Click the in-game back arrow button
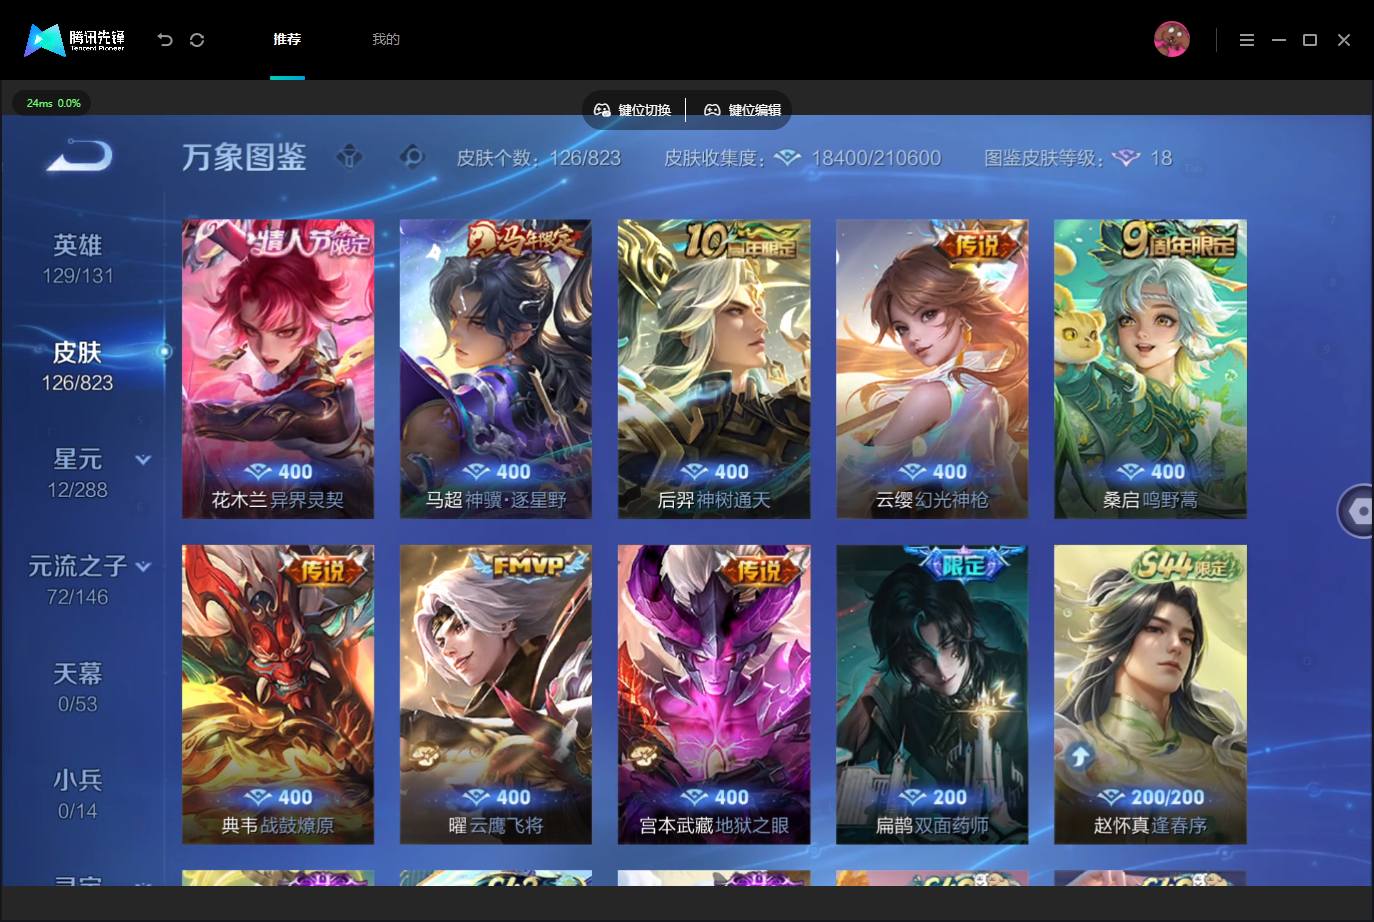The width and height of the screenshot is (1374, 922). pyautogui.click(x=80, y=156)
